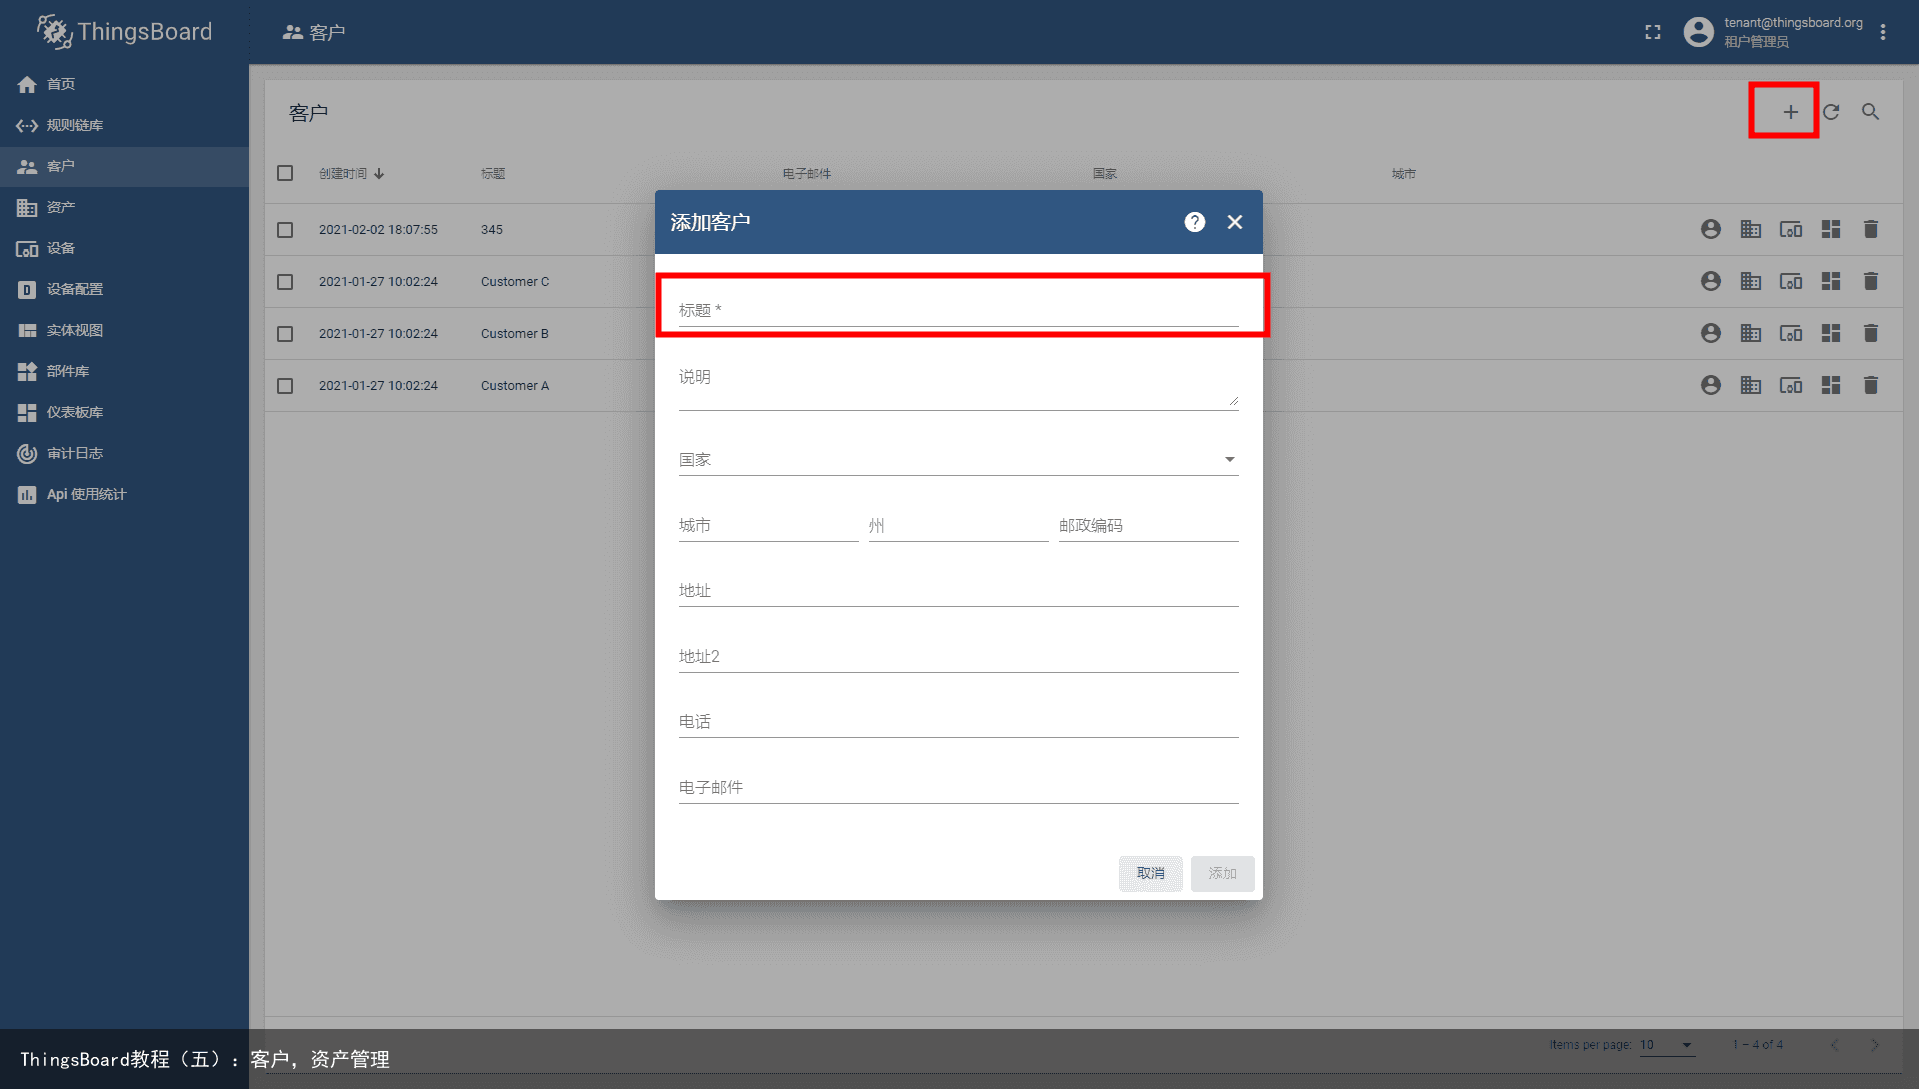The height and width of the screenshot is (1089, 1919).
Task: Manage users for Customer C
Action: [x=1711, y=281]
